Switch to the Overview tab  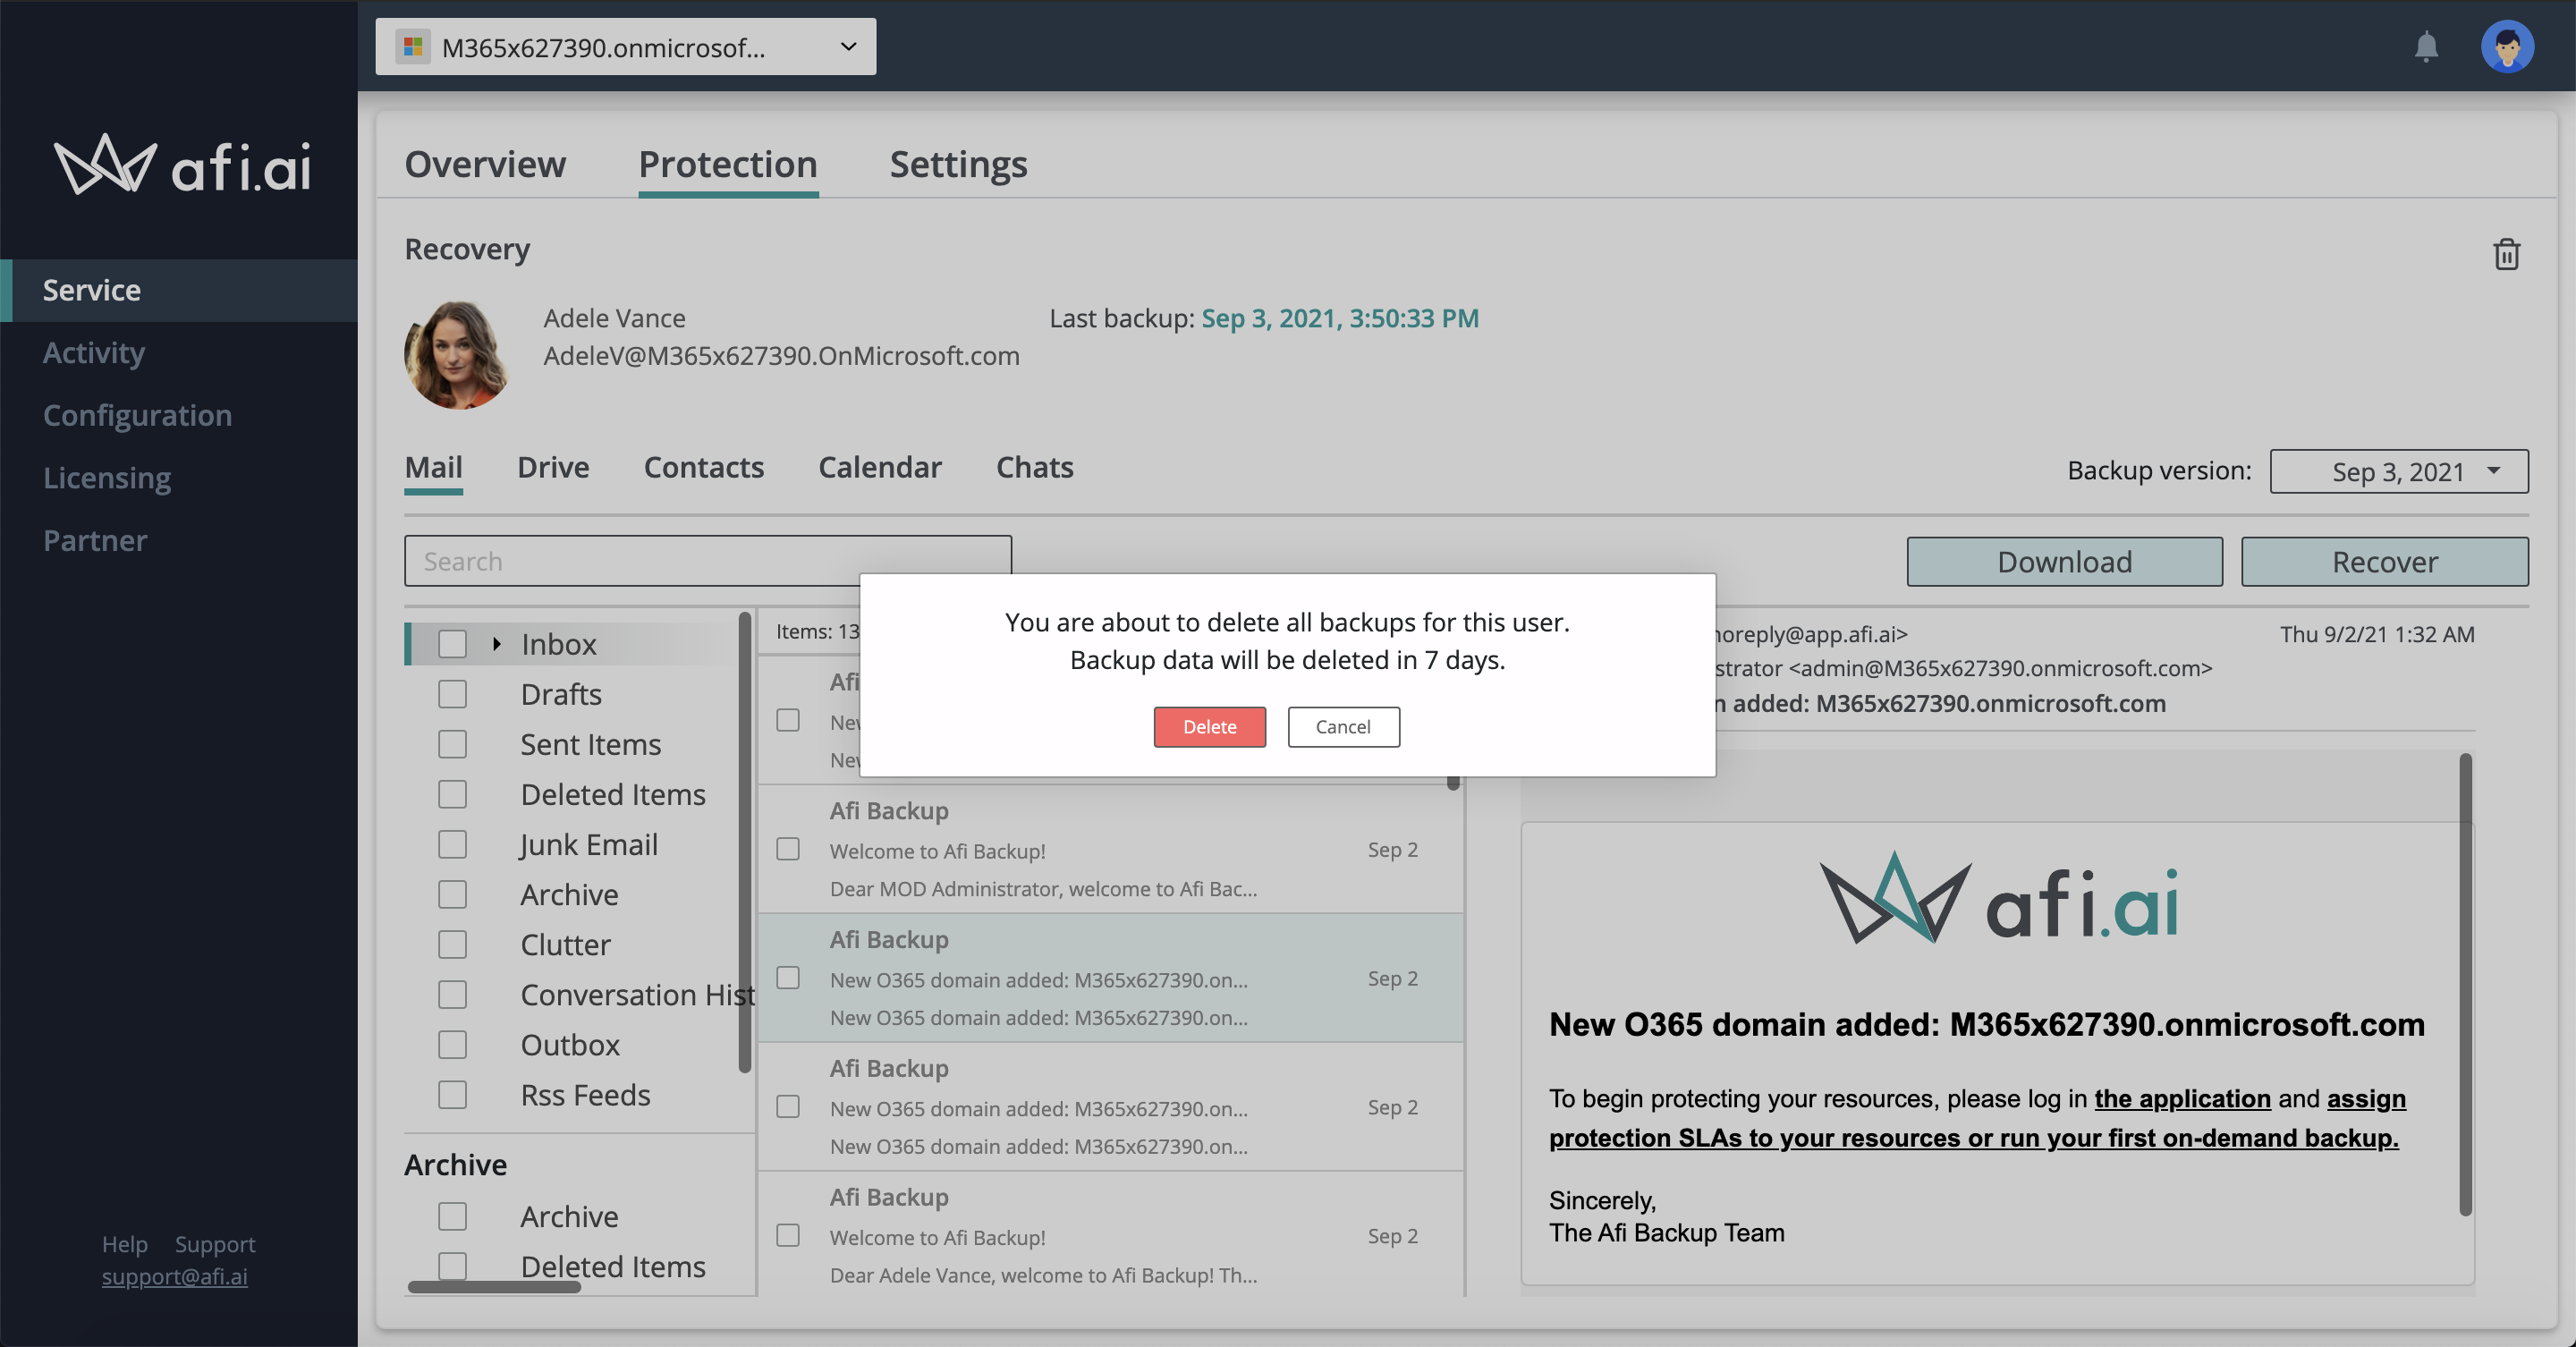(x=485, y=164)
